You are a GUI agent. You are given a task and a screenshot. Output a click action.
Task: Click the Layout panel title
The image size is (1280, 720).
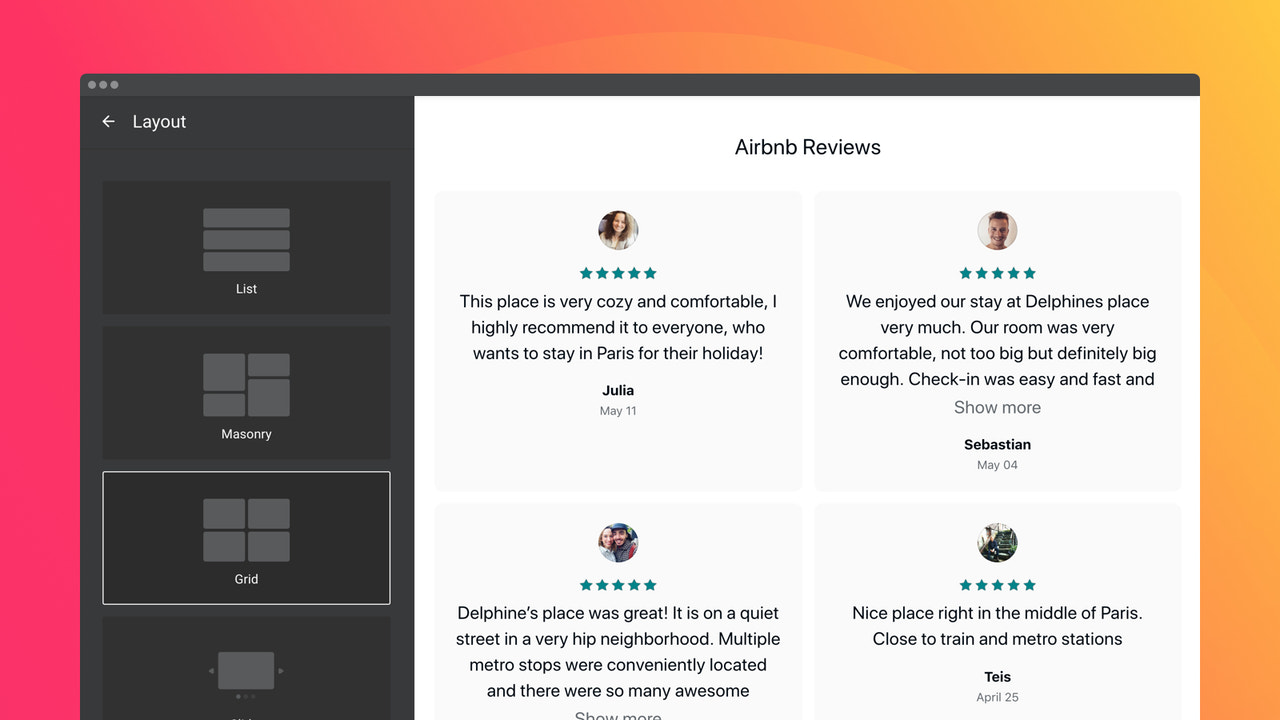[x=159, y=121]
